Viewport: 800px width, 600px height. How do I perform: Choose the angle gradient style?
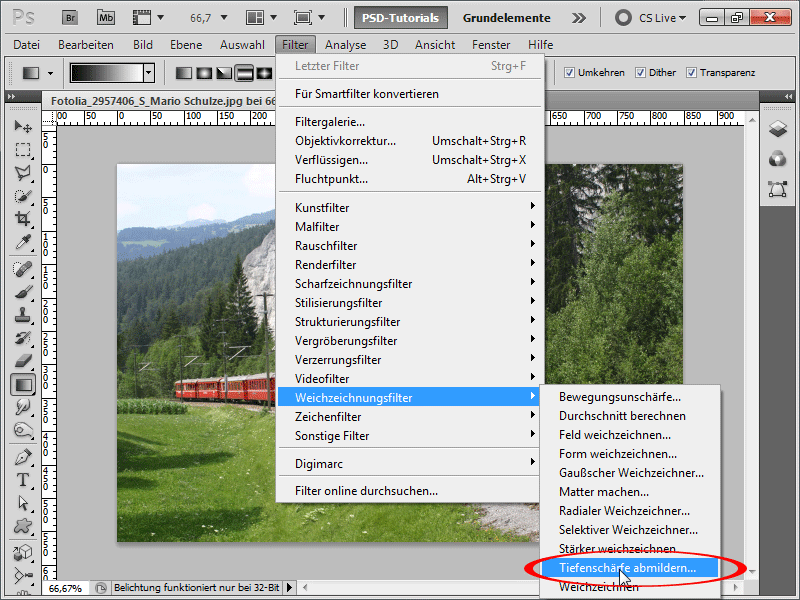click(224, 73)
